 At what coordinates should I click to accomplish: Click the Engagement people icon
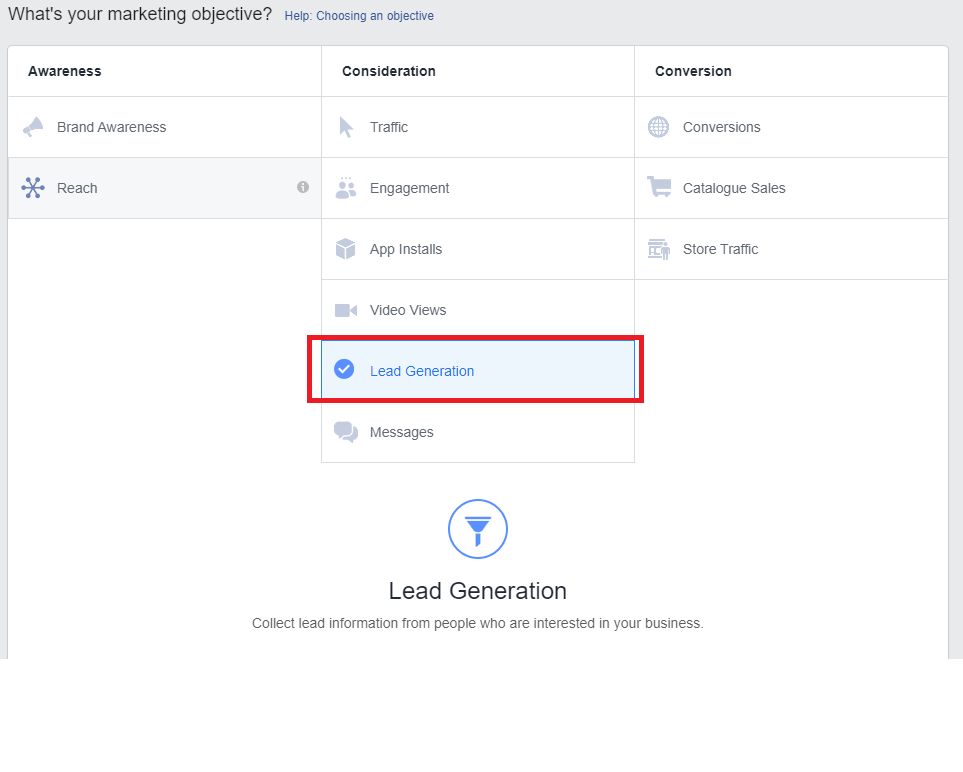(x=345, y=188)
